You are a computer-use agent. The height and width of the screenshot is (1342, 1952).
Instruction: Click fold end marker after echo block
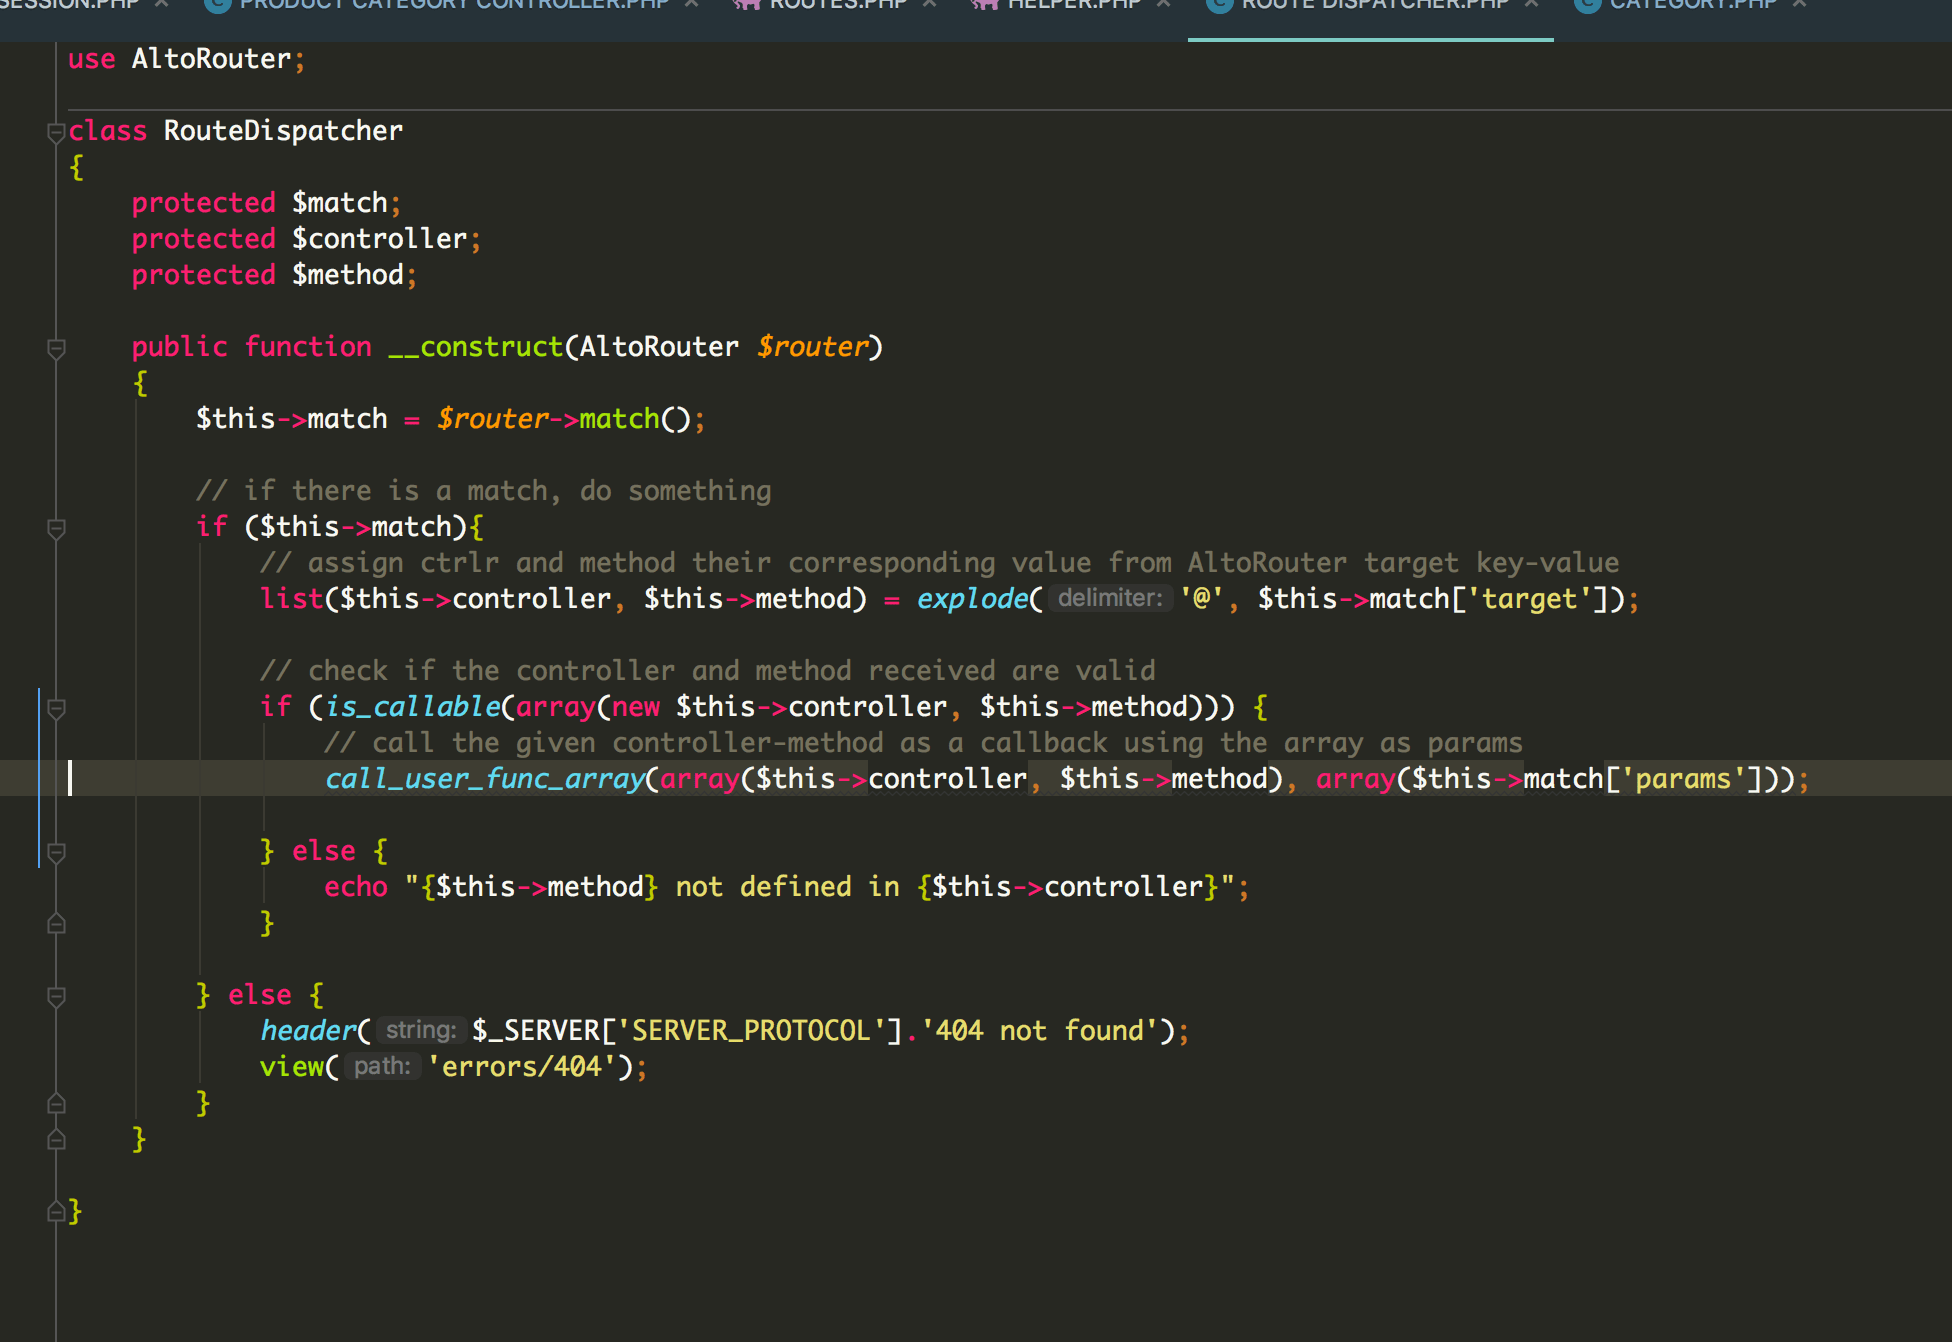tap(57, 924)
